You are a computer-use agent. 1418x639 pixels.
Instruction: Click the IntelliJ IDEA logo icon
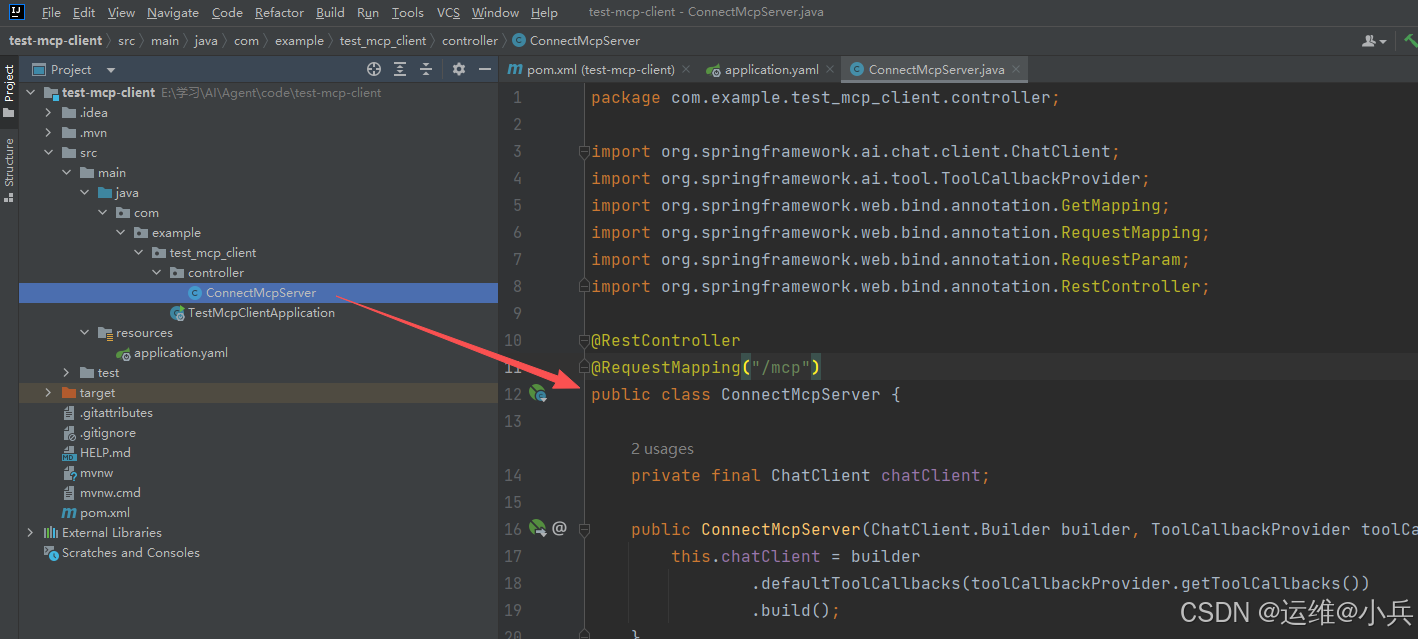point(17,13)
